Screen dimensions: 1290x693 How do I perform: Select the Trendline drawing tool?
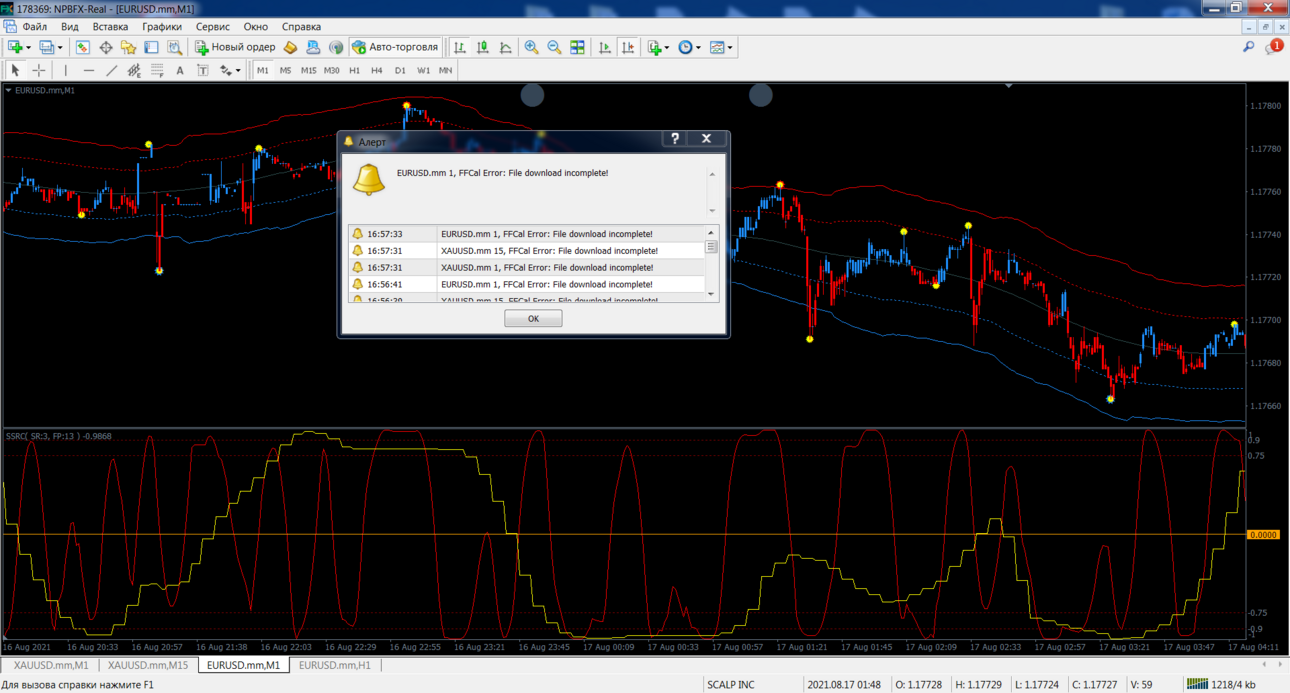112,70
